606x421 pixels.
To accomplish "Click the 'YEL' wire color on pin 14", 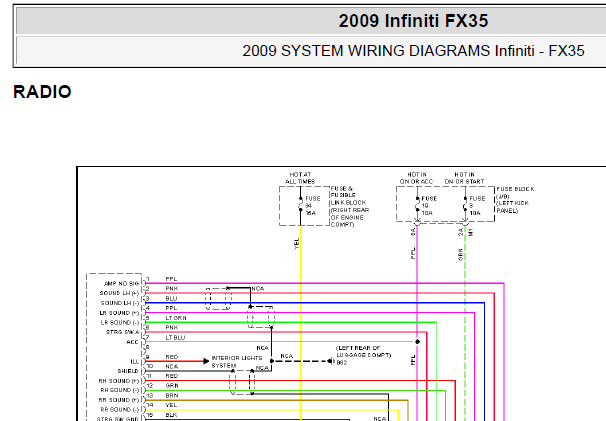I will click(x=171, y=405).
